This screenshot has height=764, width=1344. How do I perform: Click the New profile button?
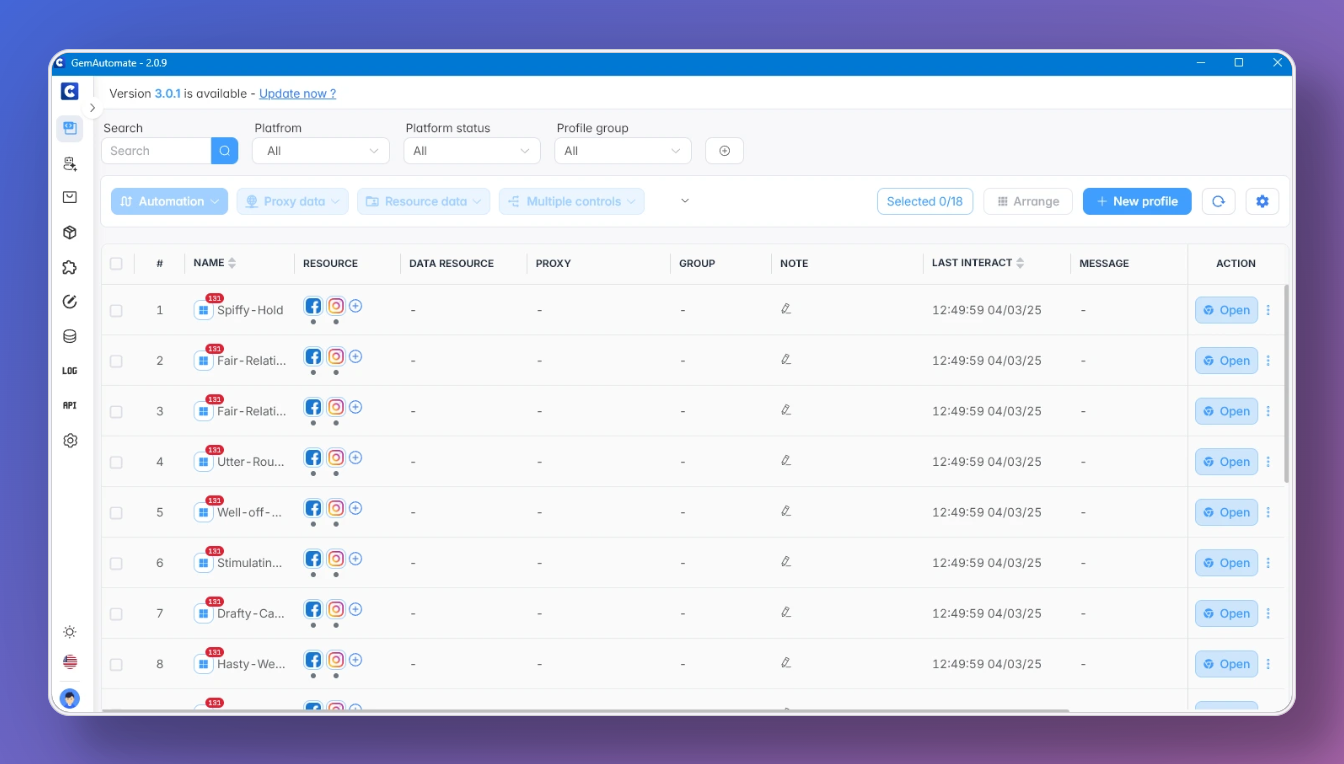(x=1137, y=201)
